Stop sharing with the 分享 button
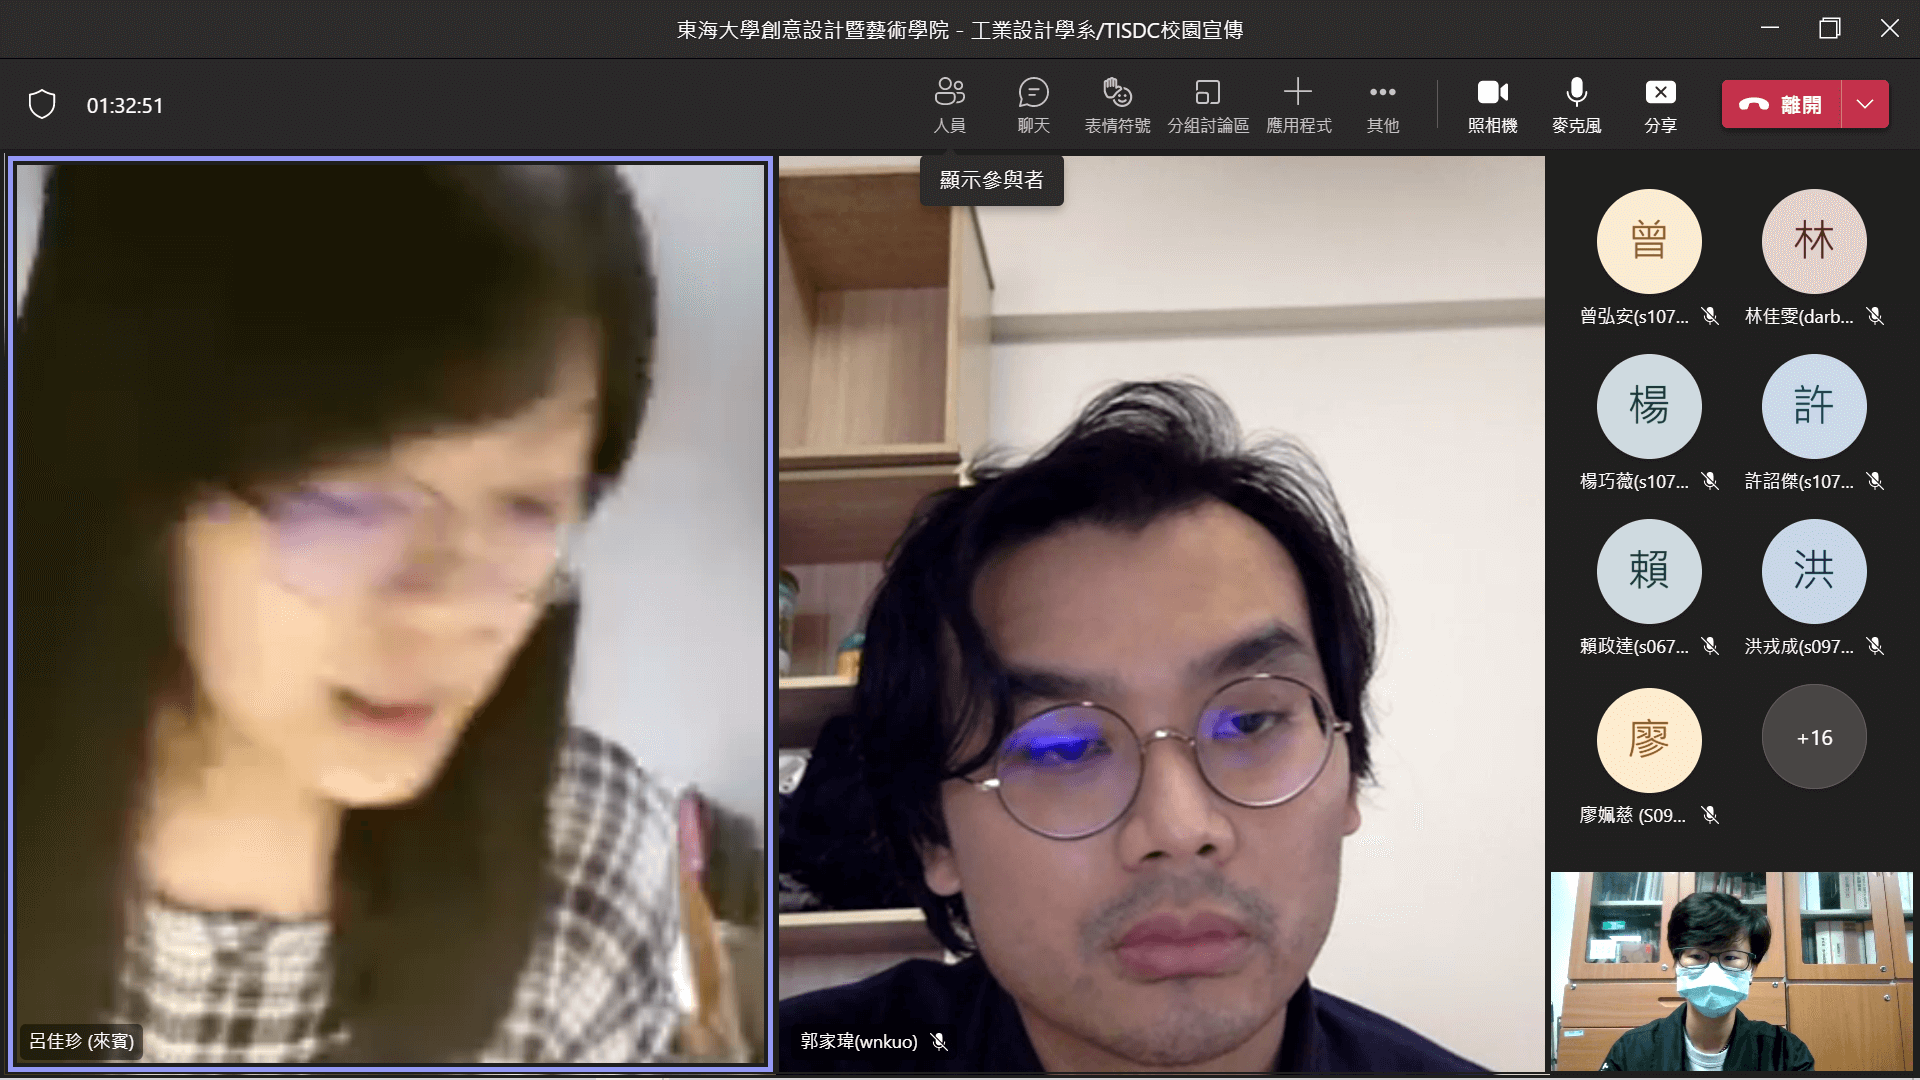The width and height of the screenshot is (1920, 1080). [1660, 104]
